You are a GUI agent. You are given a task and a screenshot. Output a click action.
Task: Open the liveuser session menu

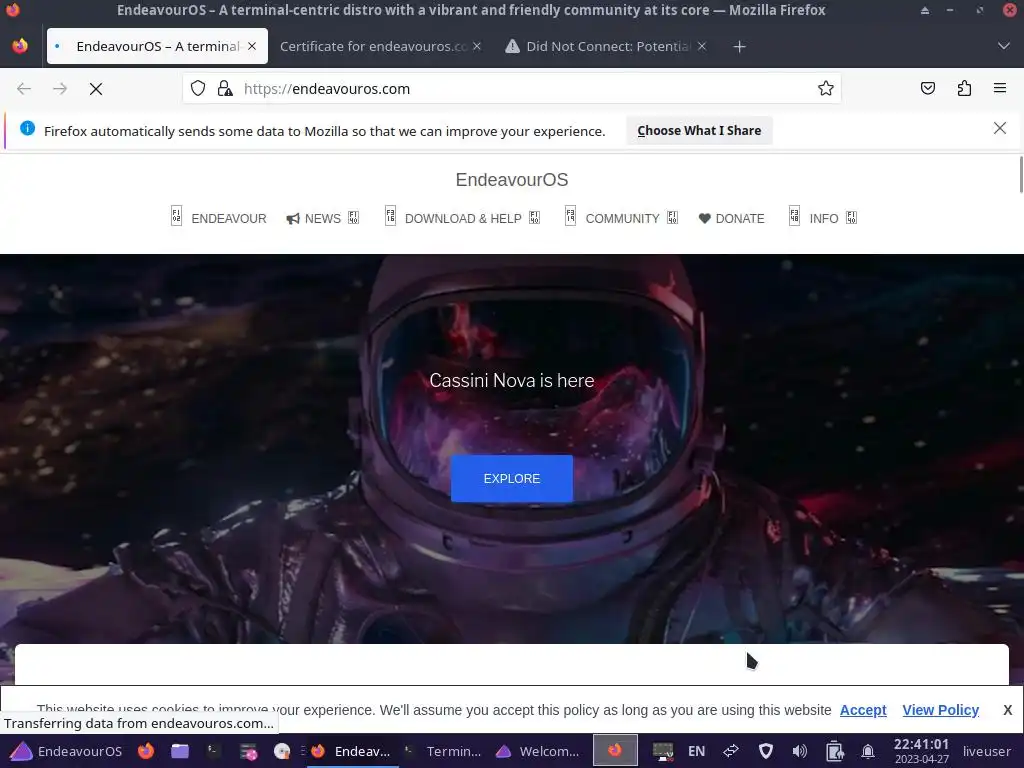pyautogui.click(x=987, y=751)
